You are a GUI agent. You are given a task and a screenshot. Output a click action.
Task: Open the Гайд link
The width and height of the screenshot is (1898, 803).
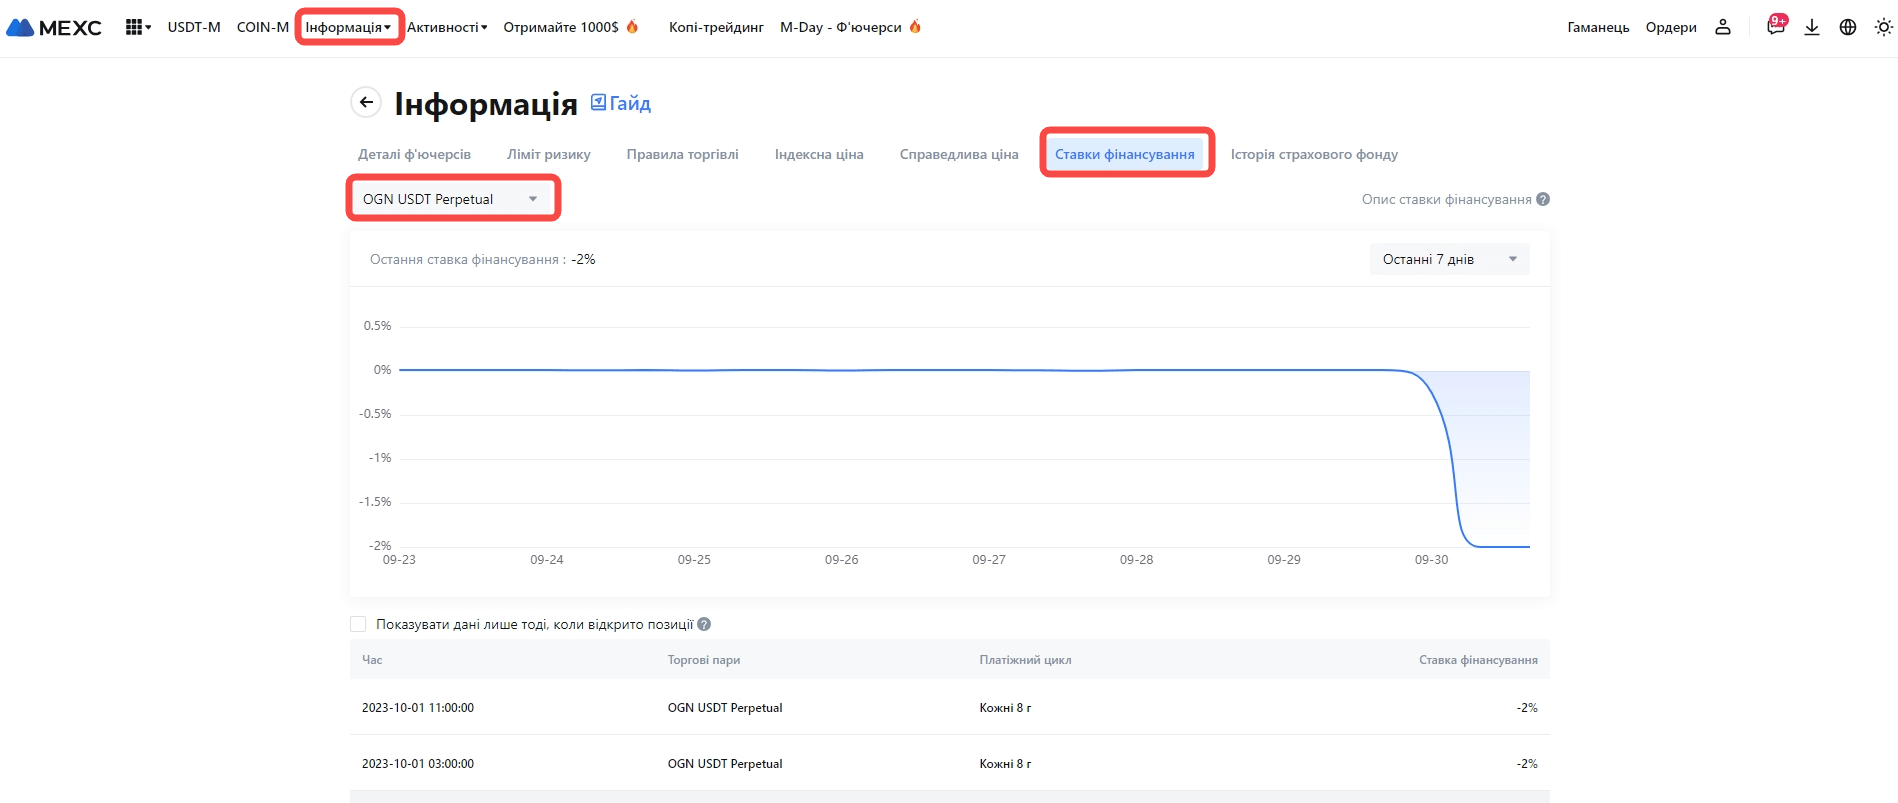[621, 103]
